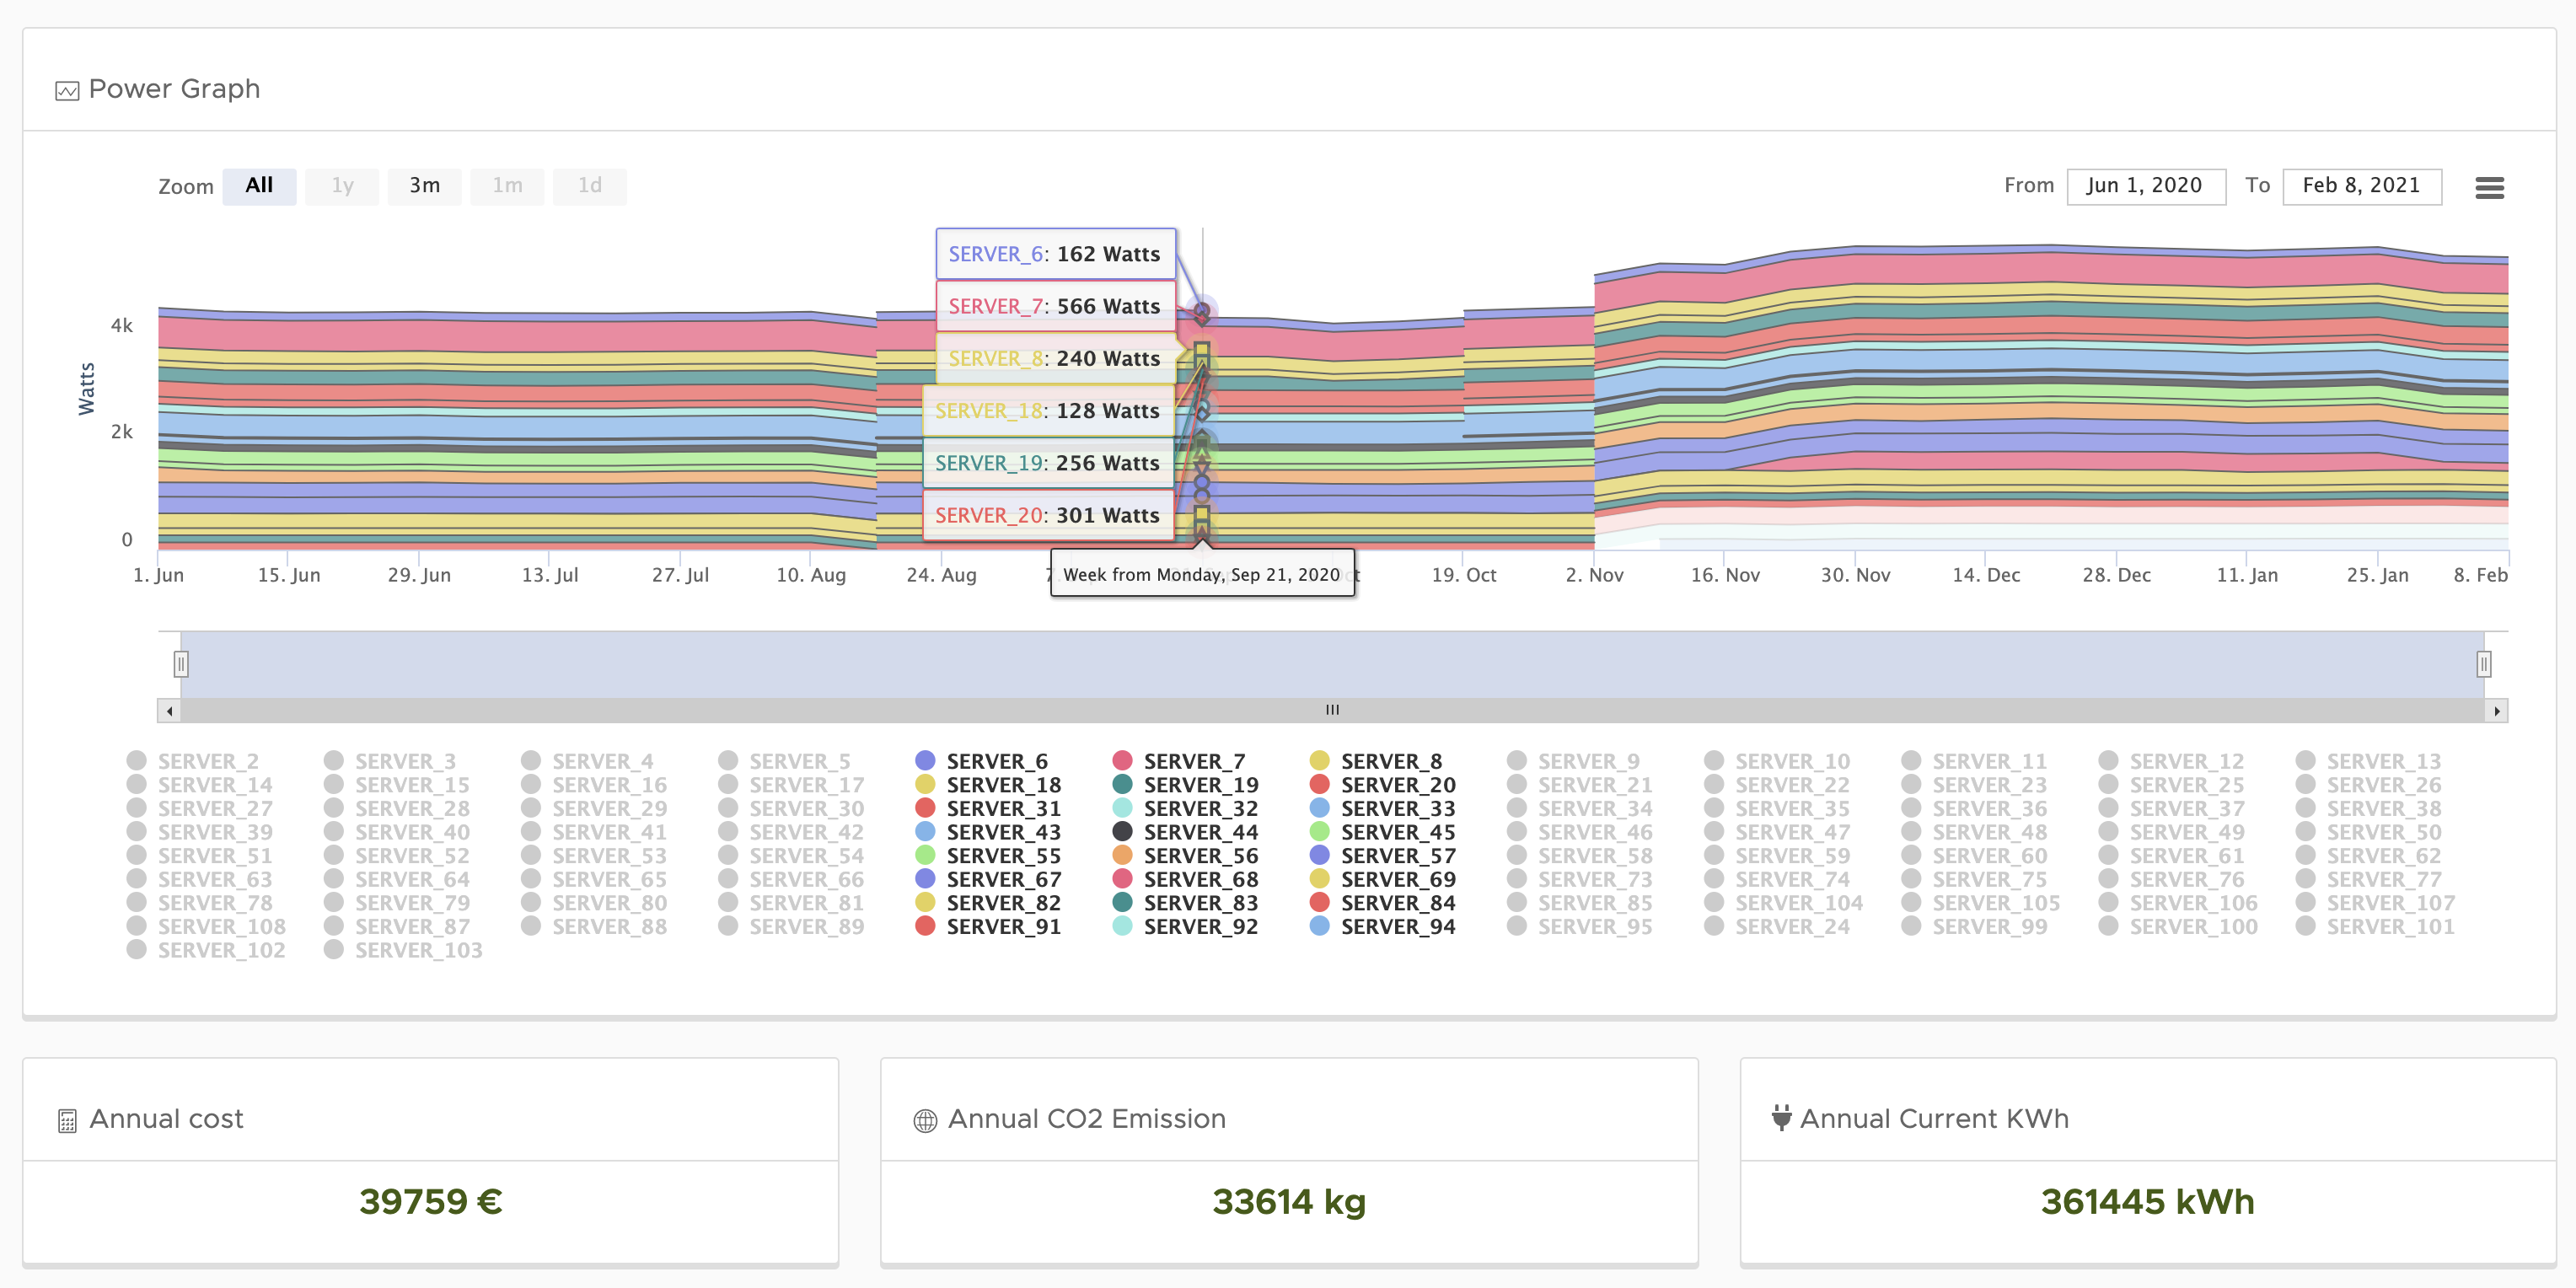Click the 'Week from Monday, Sep 21, 2020' label
Viewport: 2576px width, 1288px height.
point(1202,574)
